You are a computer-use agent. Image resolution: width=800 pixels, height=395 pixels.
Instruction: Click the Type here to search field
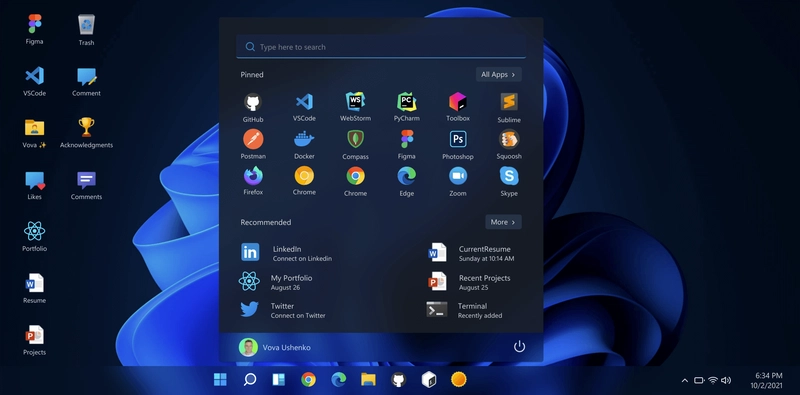381,47
